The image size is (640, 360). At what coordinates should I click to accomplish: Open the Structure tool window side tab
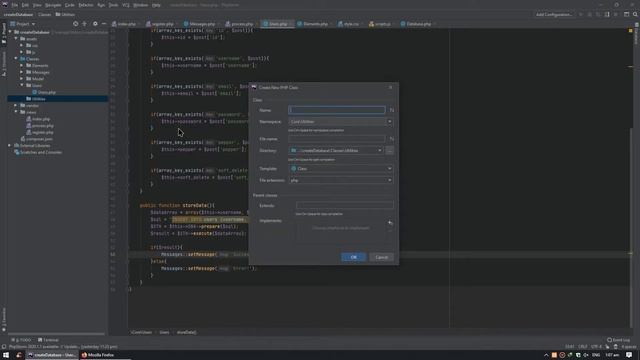(4, 64)
